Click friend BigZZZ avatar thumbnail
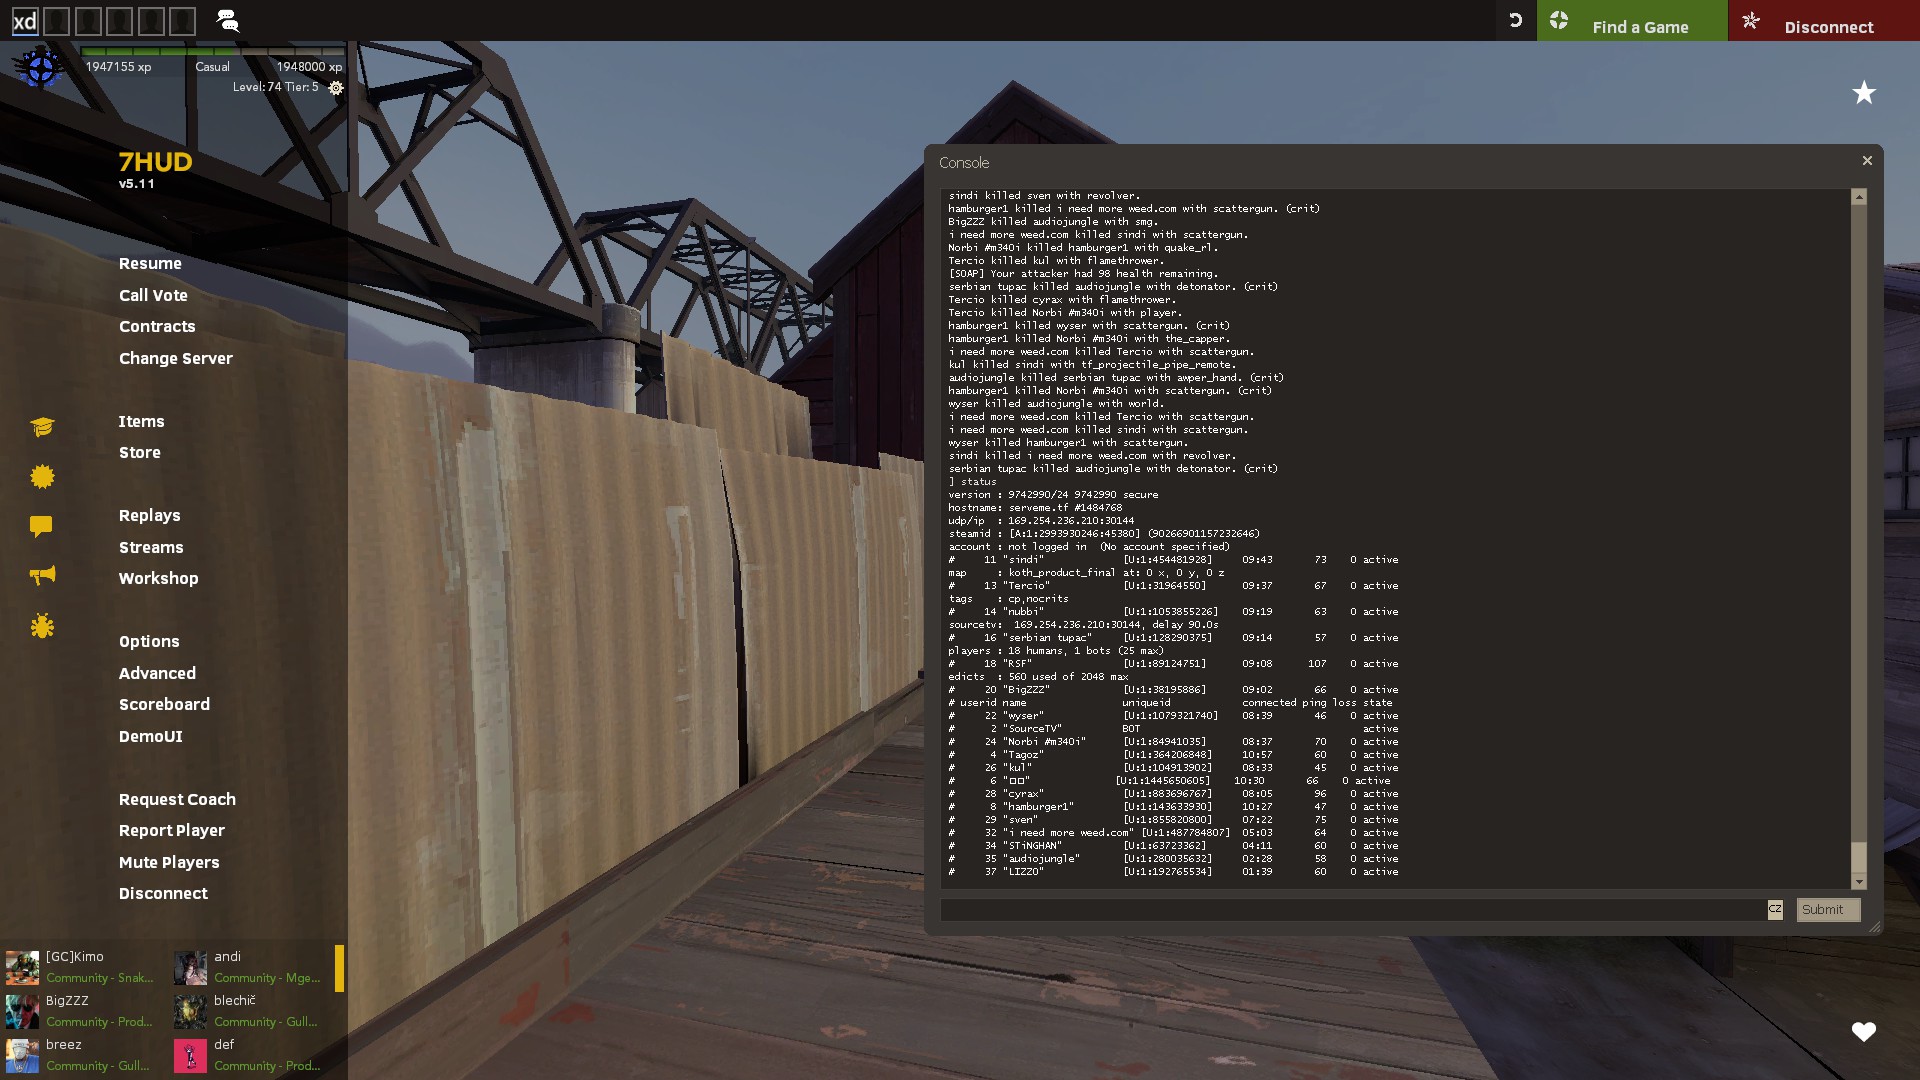The width and height of the screenshot is (1920, 1080). click(22, 1011)
